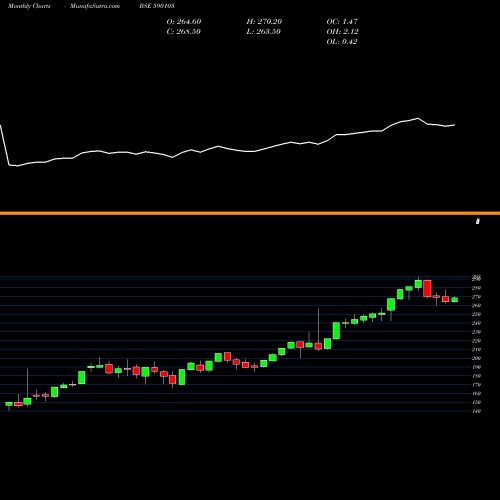500x500 pixels.
Task: Click the 190 price axis label
Action: (x=477, y=367)
